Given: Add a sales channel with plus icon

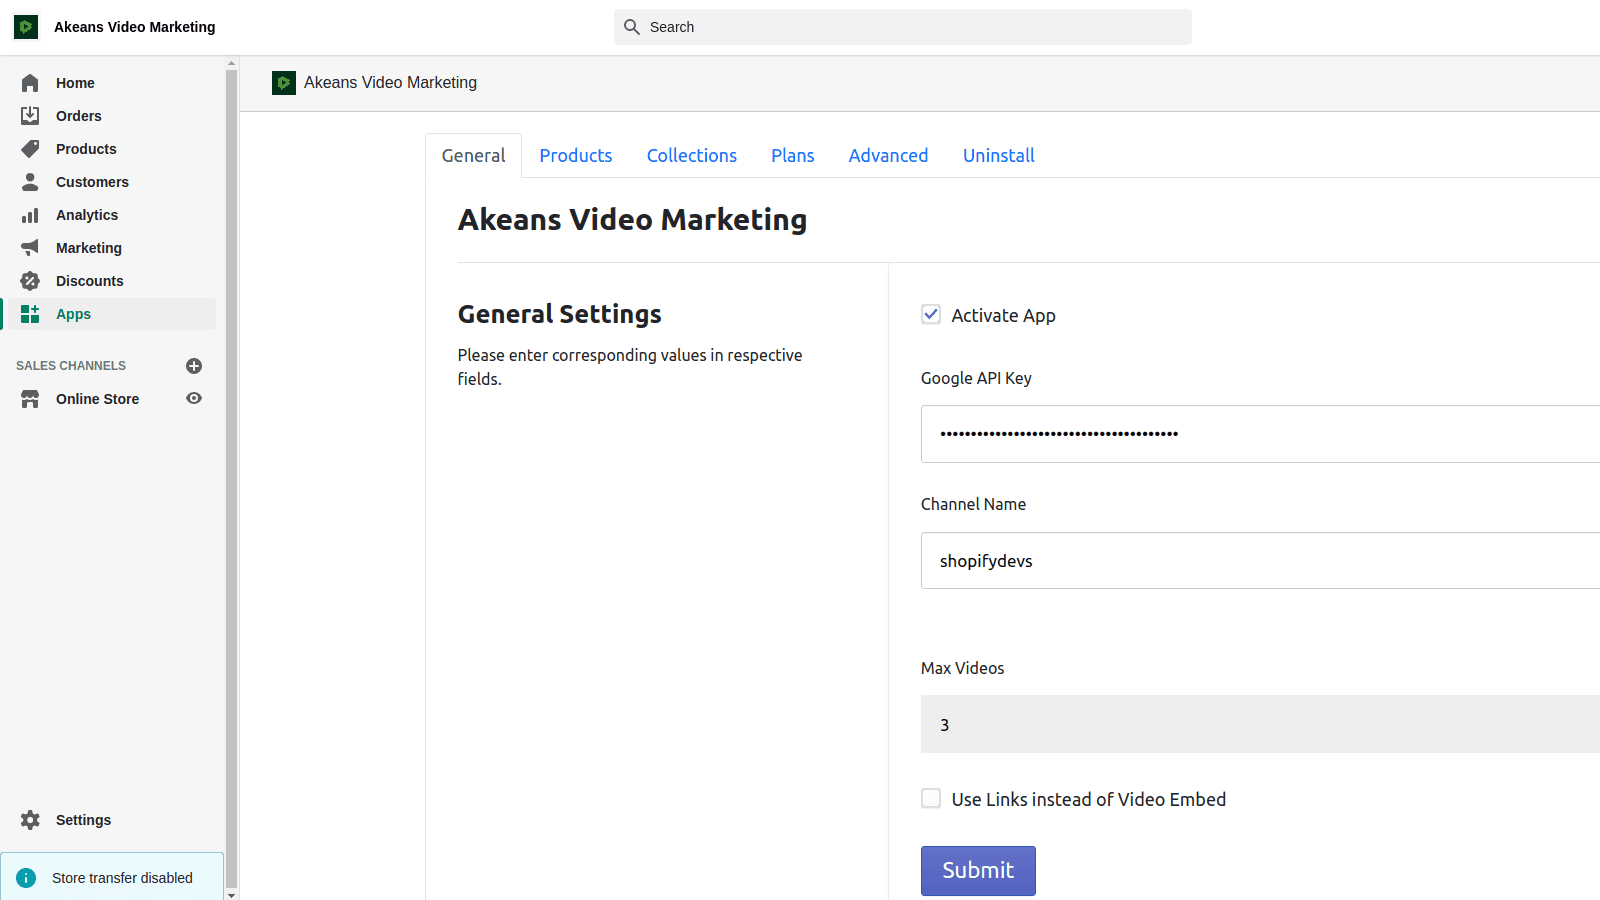Looking at the screenshot, I should tap(194, 366).
